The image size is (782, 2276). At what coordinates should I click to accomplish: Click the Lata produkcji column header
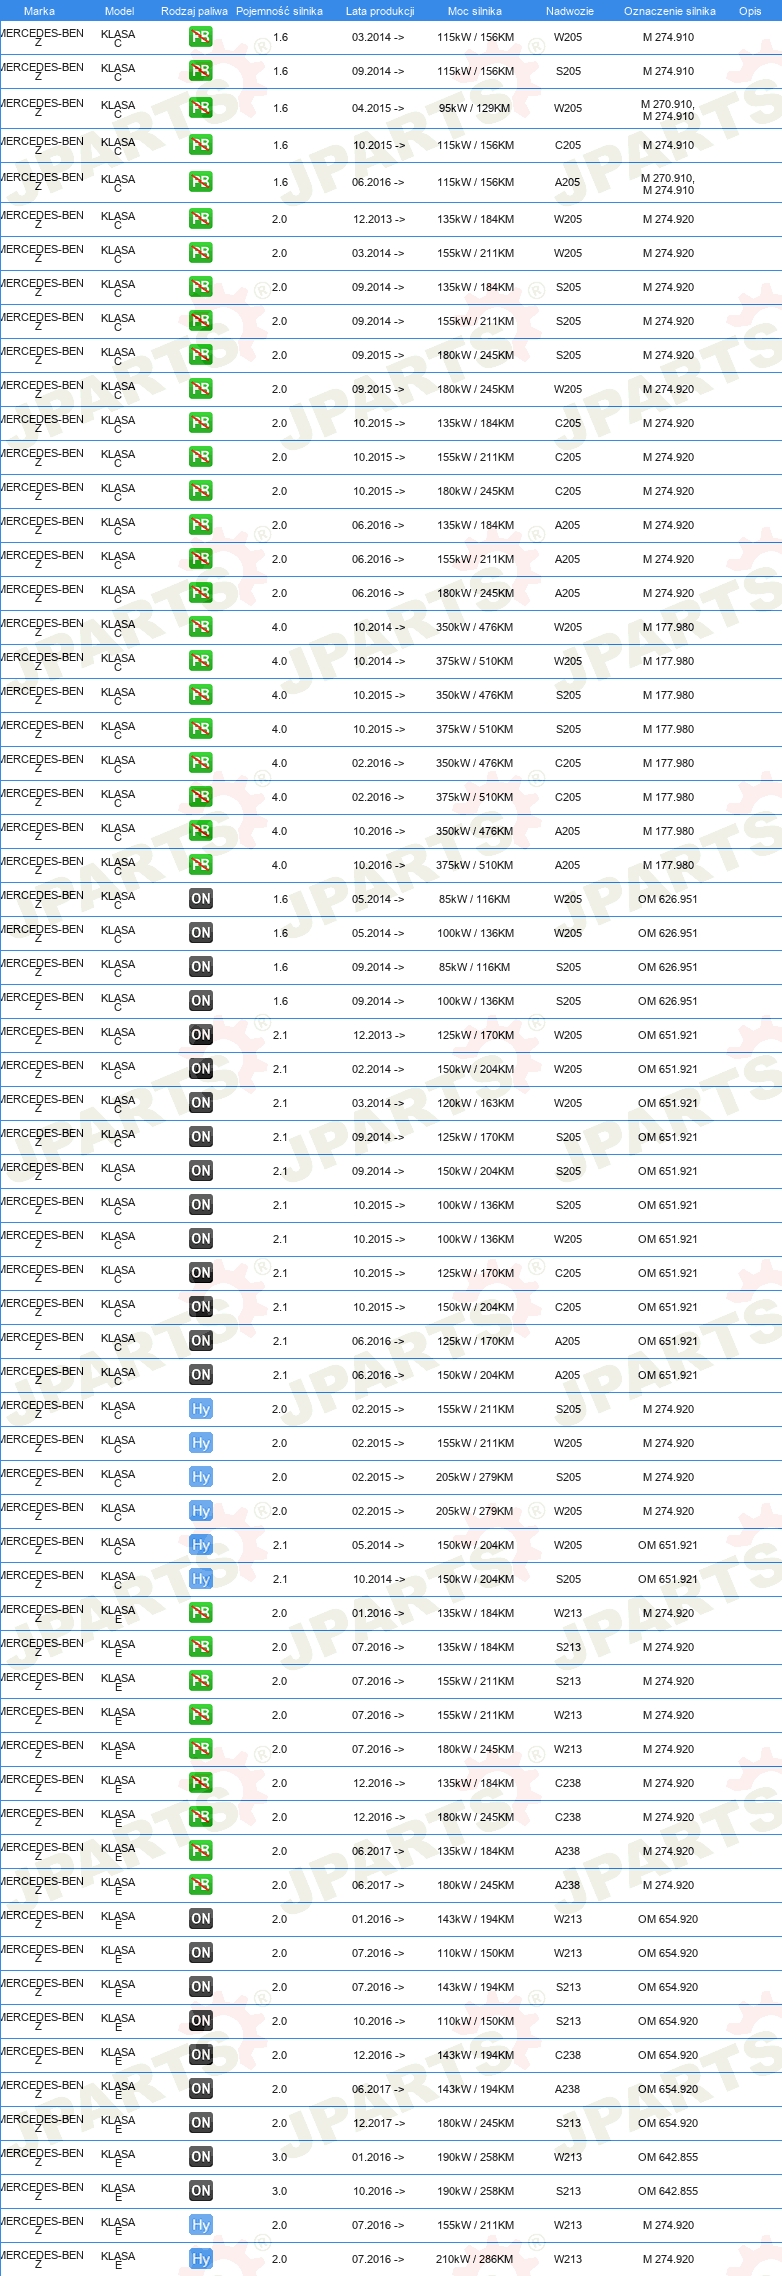pyautogui.click(x=380, y=11)
